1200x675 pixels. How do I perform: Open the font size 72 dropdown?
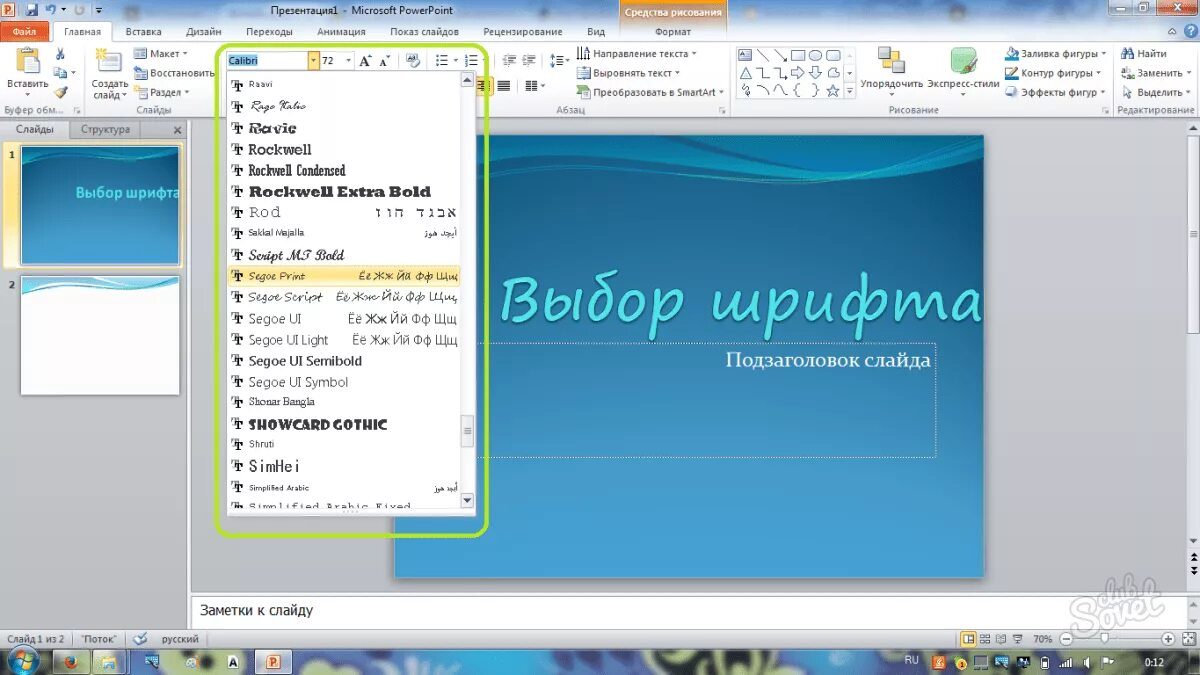pos(348,61)
